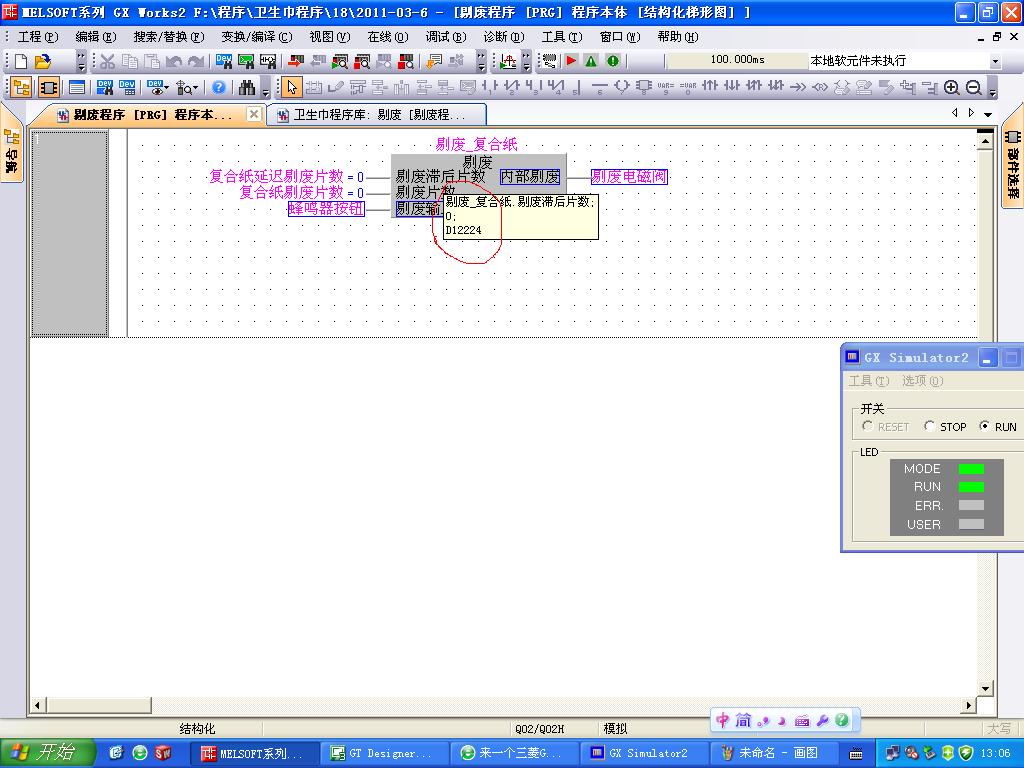Image resolution: width=1024 pixels, height=768 pixels.
Task: Click the red simulation play triangle icon
Action: tap(571, 61)
